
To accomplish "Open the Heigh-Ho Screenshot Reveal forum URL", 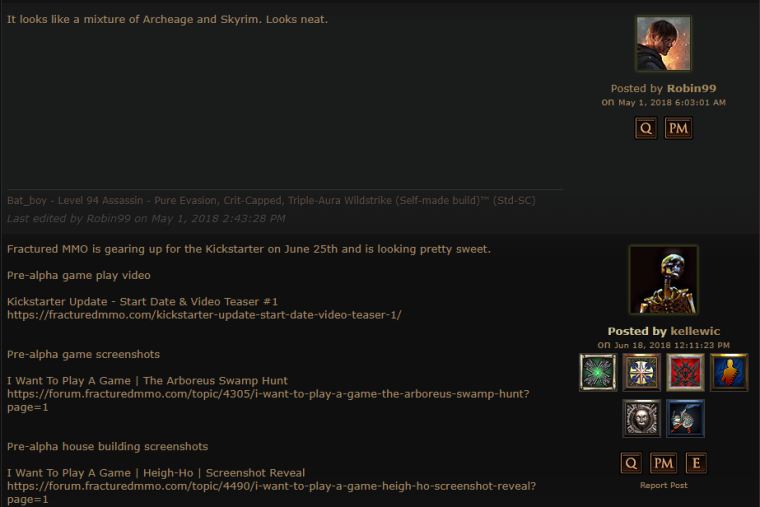I will pyautogui.click(x=271, y=492).
